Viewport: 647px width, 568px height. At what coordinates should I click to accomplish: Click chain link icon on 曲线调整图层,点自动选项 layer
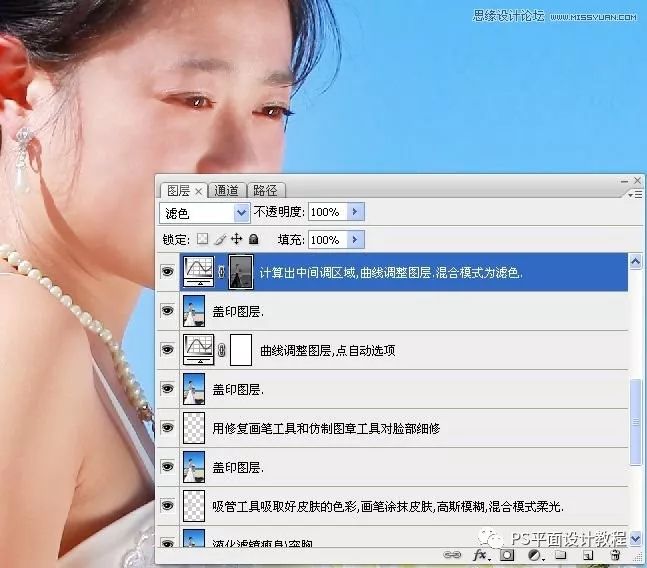pos(222,350)
